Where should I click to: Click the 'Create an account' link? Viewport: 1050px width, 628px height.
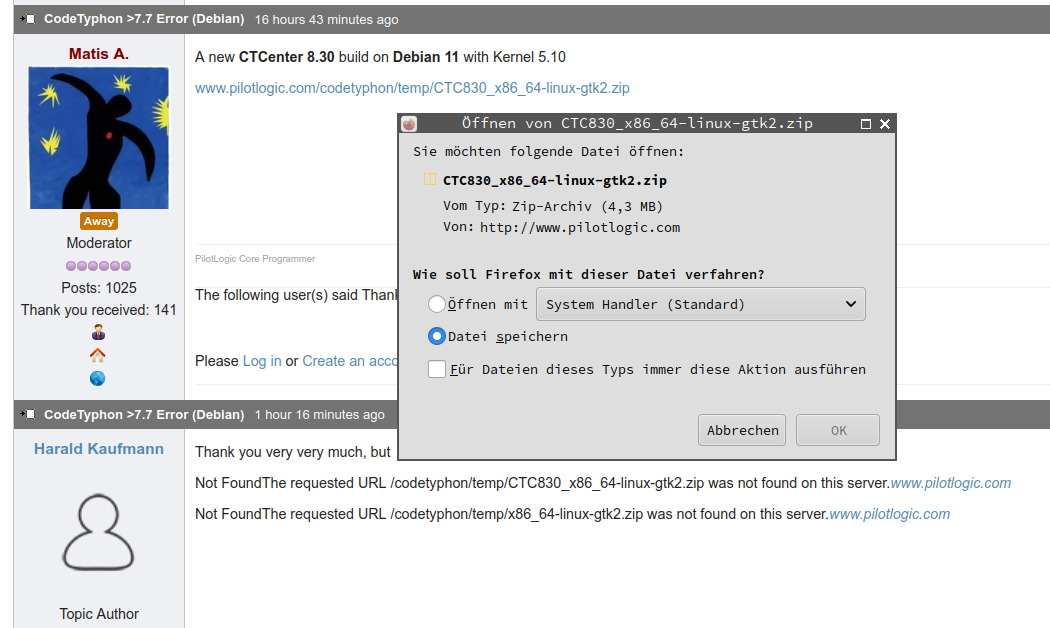tap(350, 361)
